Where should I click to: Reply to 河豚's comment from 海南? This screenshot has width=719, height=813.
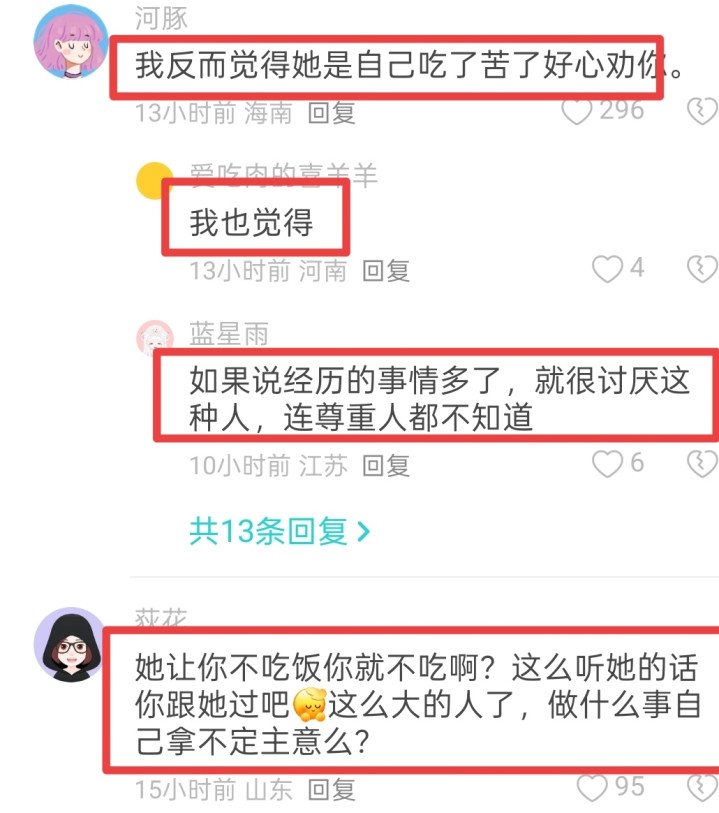pos(331,113)
